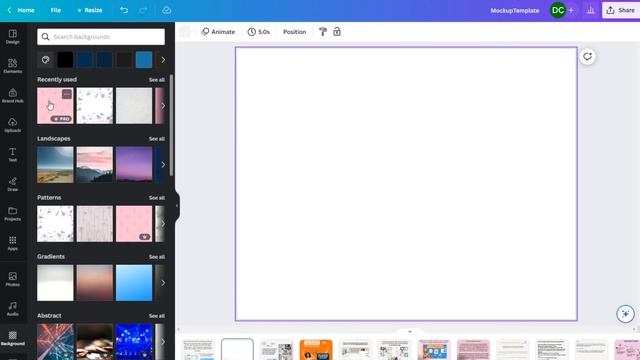Screen dimensions: 640x360
Task: Open the Resize menu
Action: click(90, 10)
